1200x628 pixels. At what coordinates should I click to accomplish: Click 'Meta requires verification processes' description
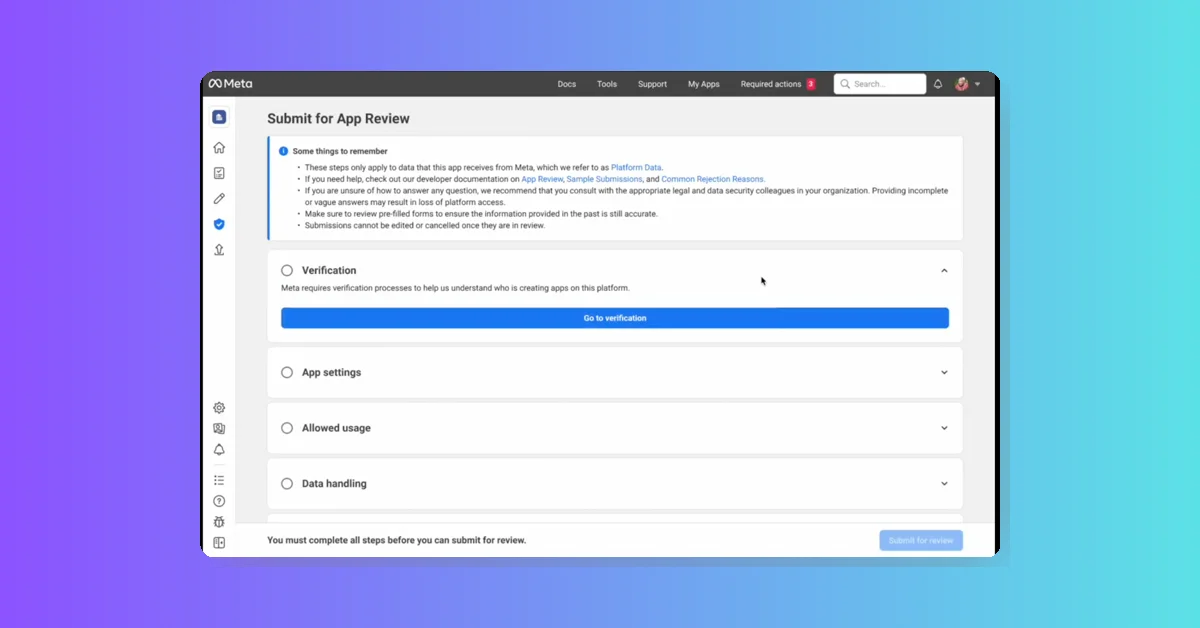[455, 288]
